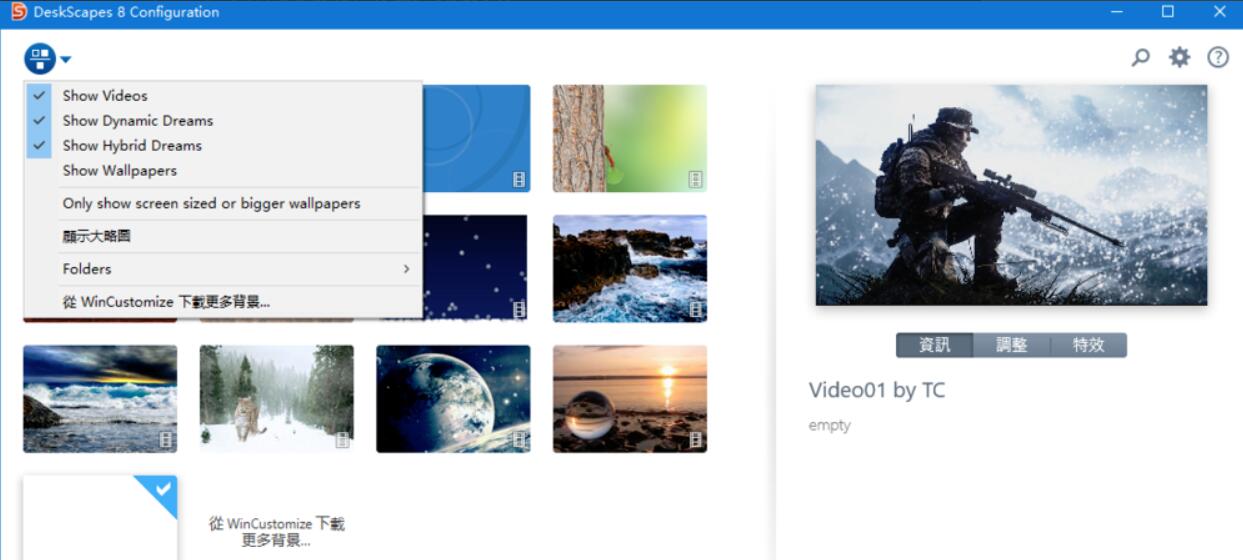Select Only show screen sized or bigger wallpapers
This screenshot has height=560, width=1243.
(x=211, y=204)
